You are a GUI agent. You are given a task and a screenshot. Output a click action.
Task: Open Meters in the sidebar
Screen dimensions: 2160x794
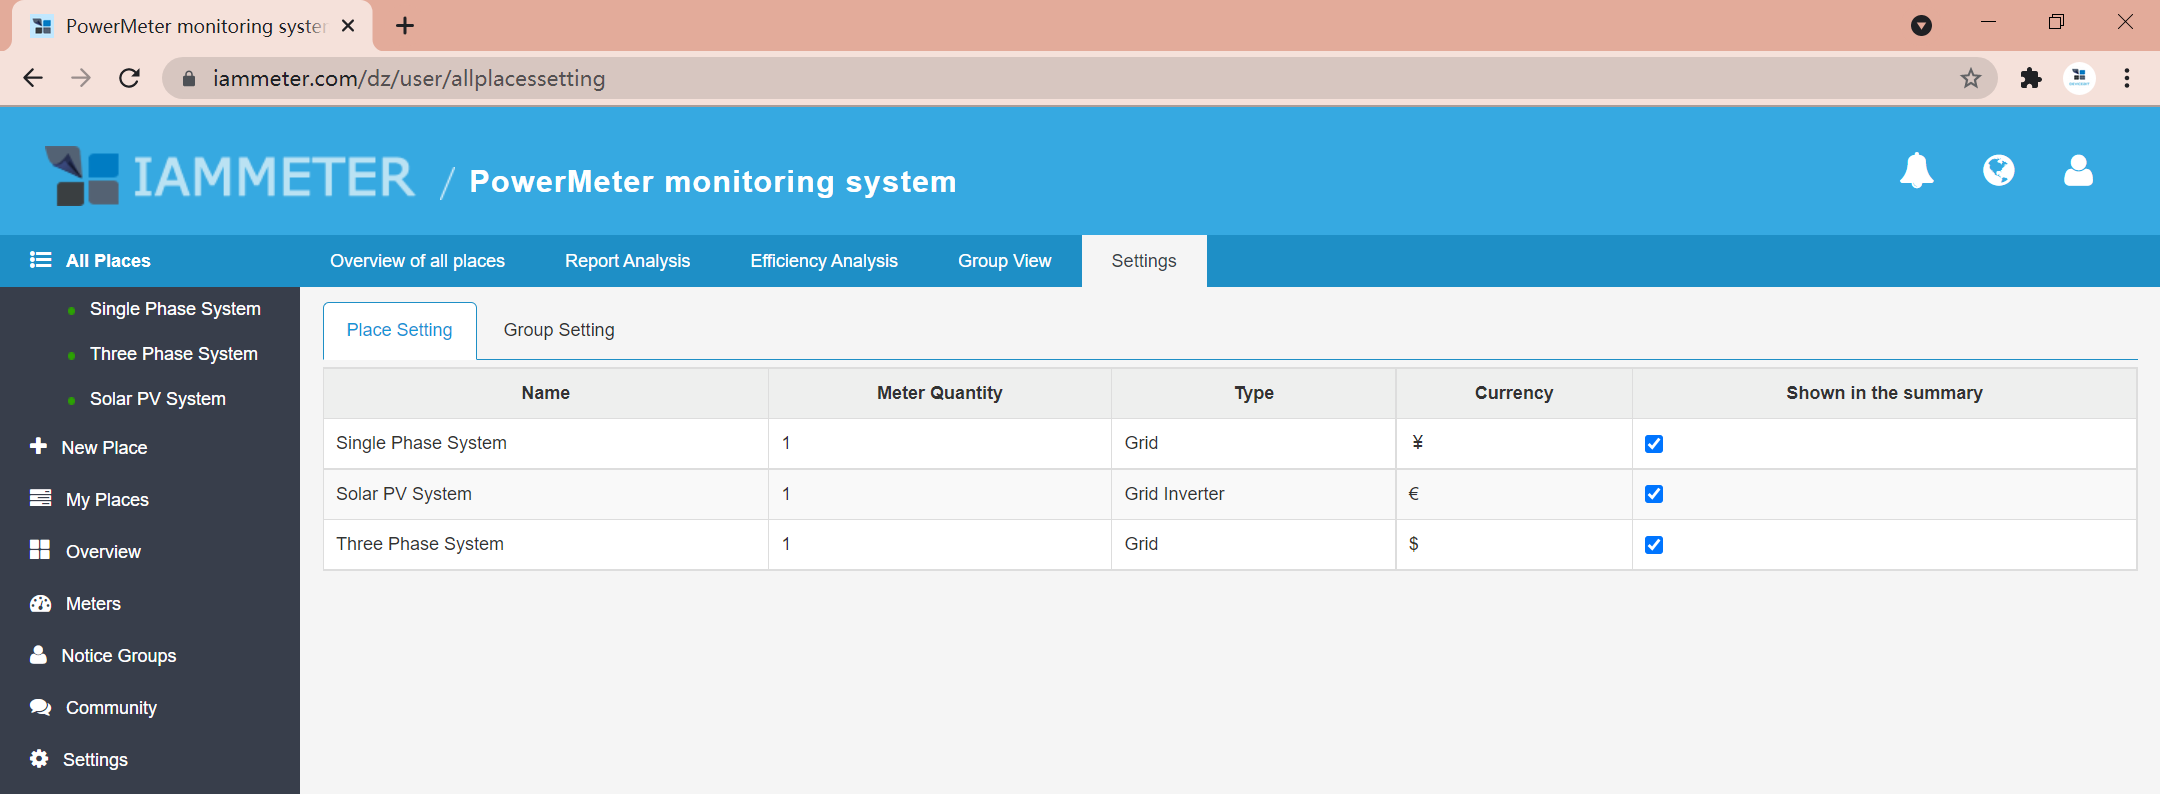pos(92,604)
